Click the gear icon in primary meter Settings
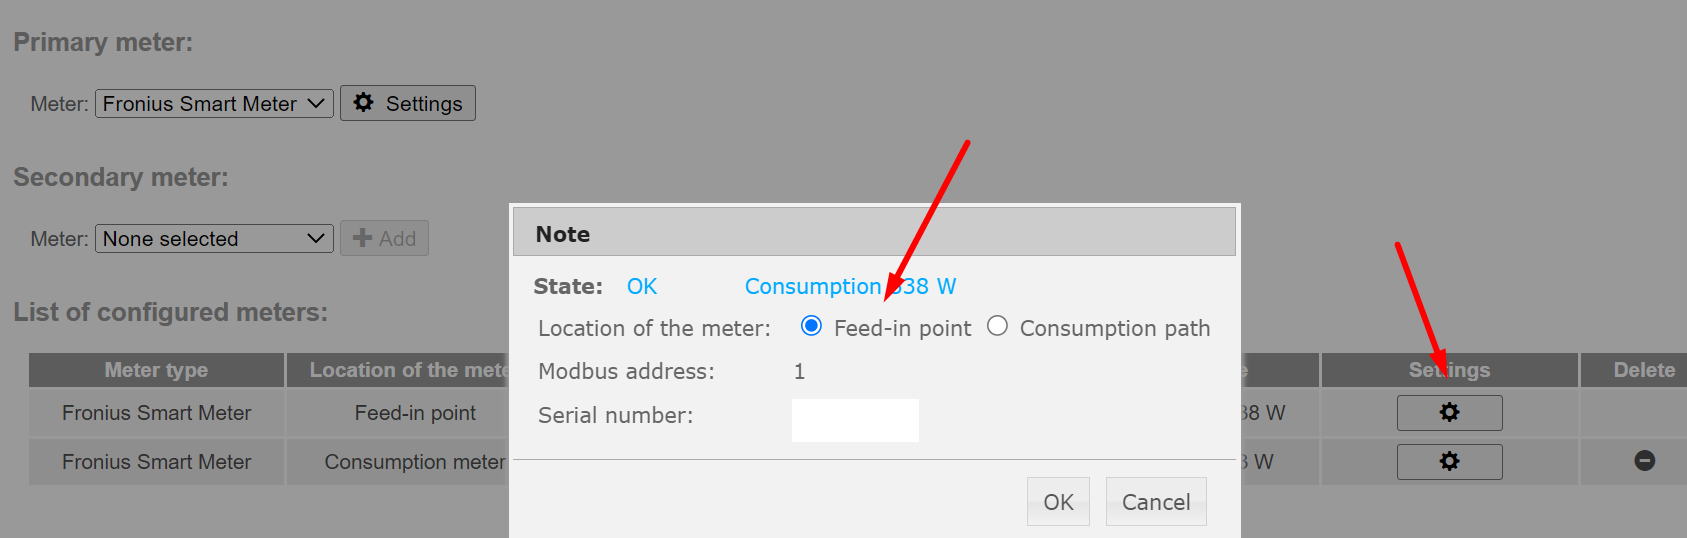The height and width of the screenshot is (538, 1687). tap(364, 103)
